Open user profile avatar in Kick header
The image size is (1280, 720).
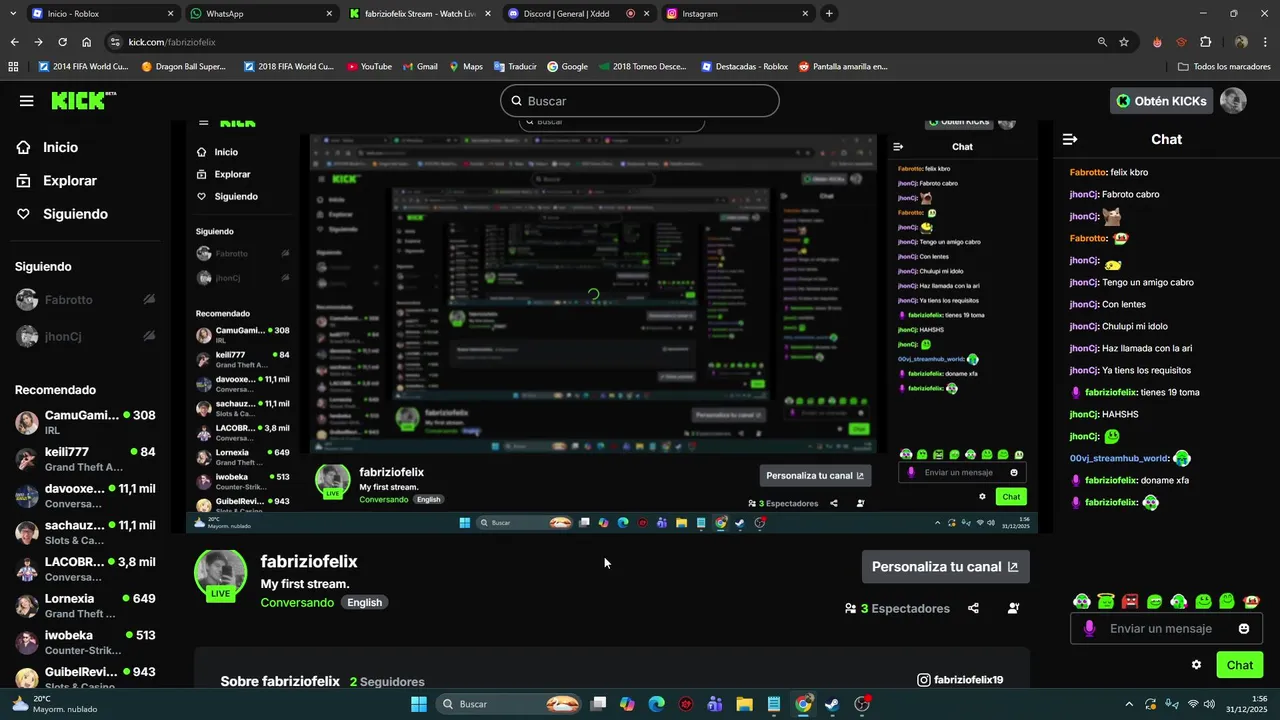coord(1233,101)
